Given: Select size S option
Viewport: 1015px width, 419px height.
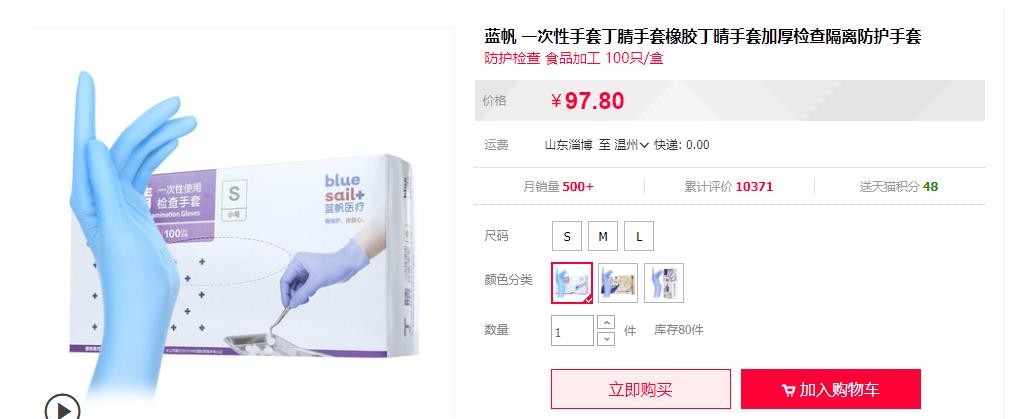Looking at the screenshot, I should 567,236.
